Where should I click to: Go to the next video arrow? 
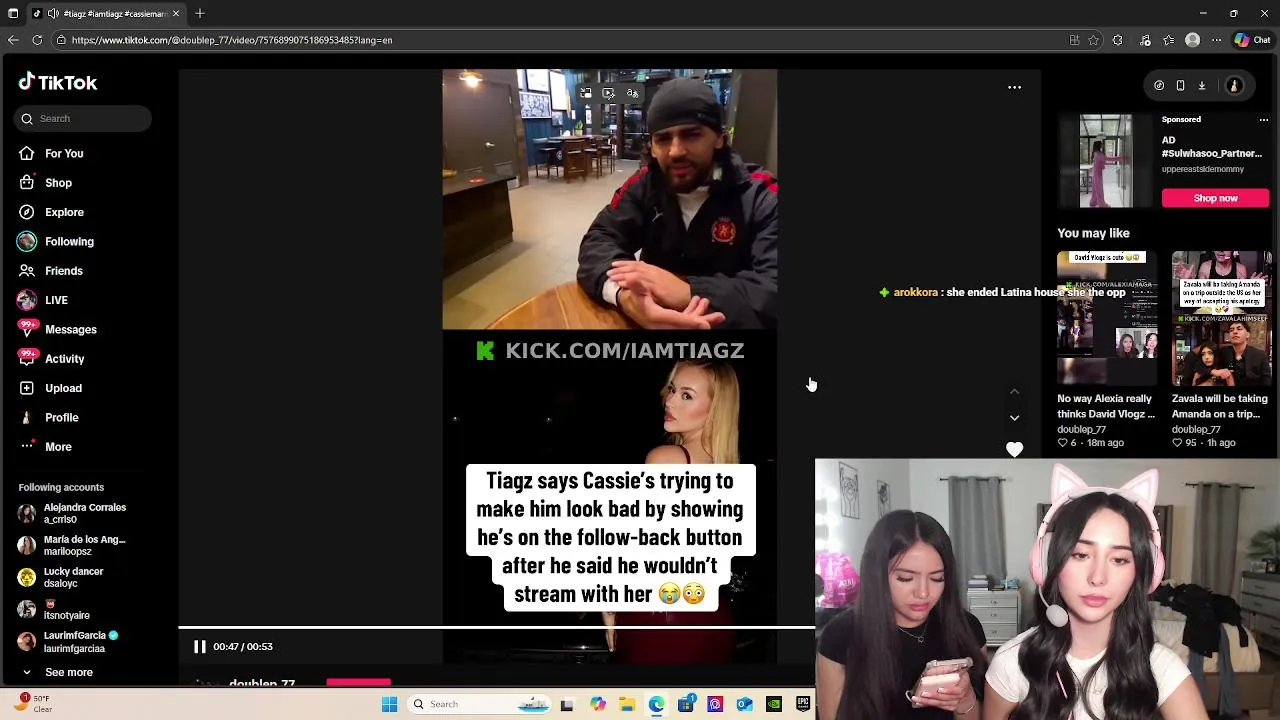coord(1014,418)
